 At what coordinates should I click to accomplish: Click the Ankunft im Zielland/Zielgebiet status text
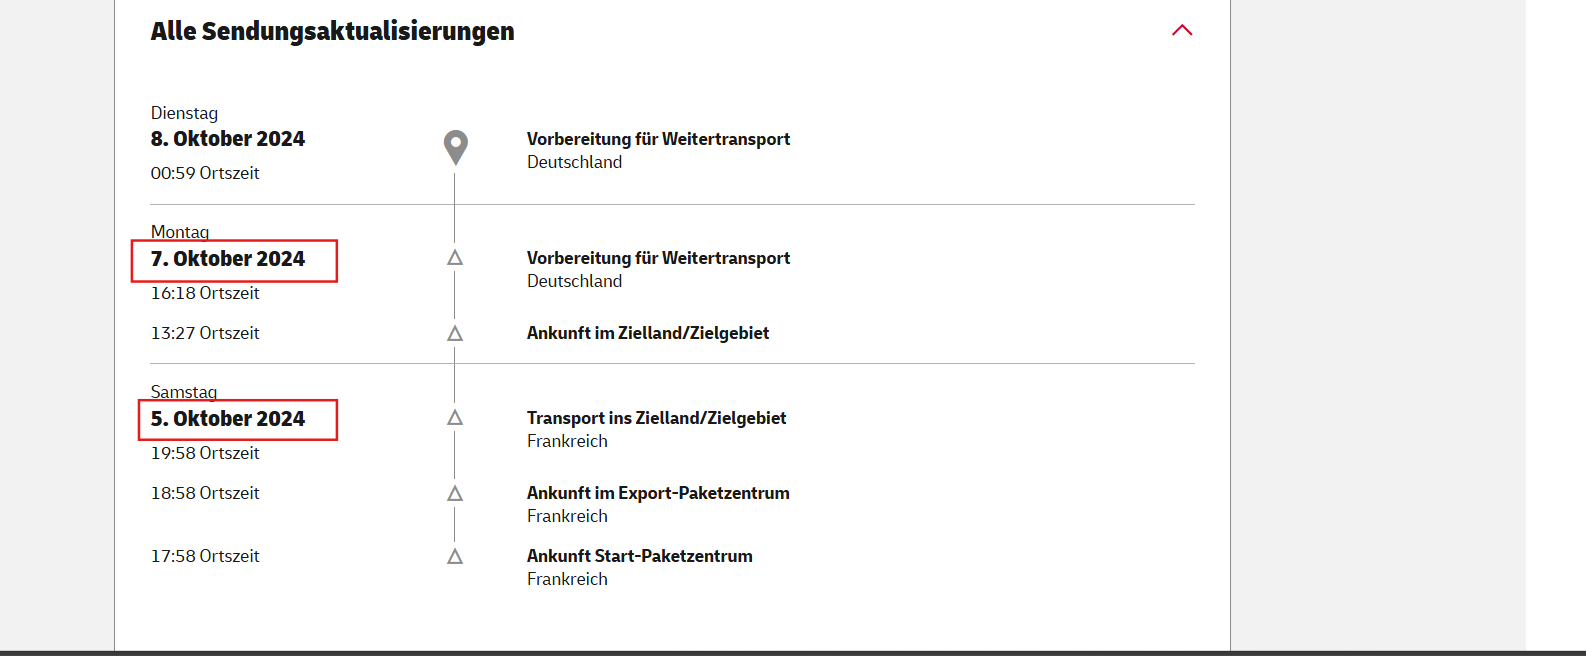pos(648,333)
